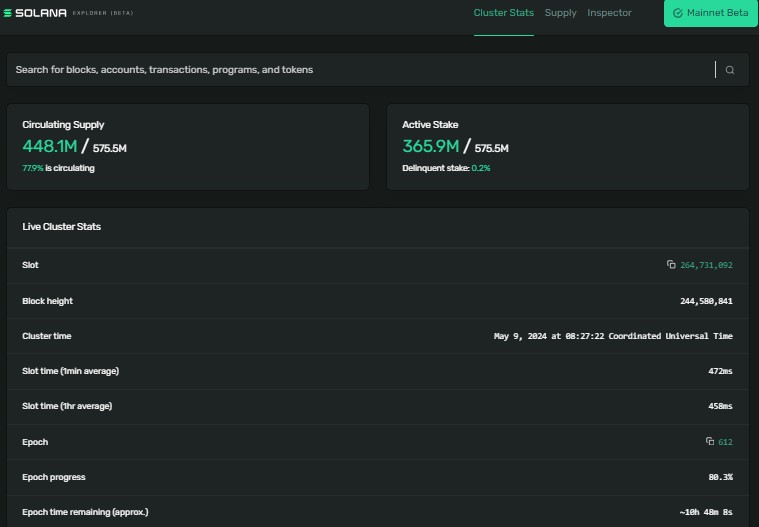Image resolution: width=759 pixels, height=527 pixels.
Task: Copy the epoch number using the copy icon
Action: pyautogui.click(x=709, y=441)
